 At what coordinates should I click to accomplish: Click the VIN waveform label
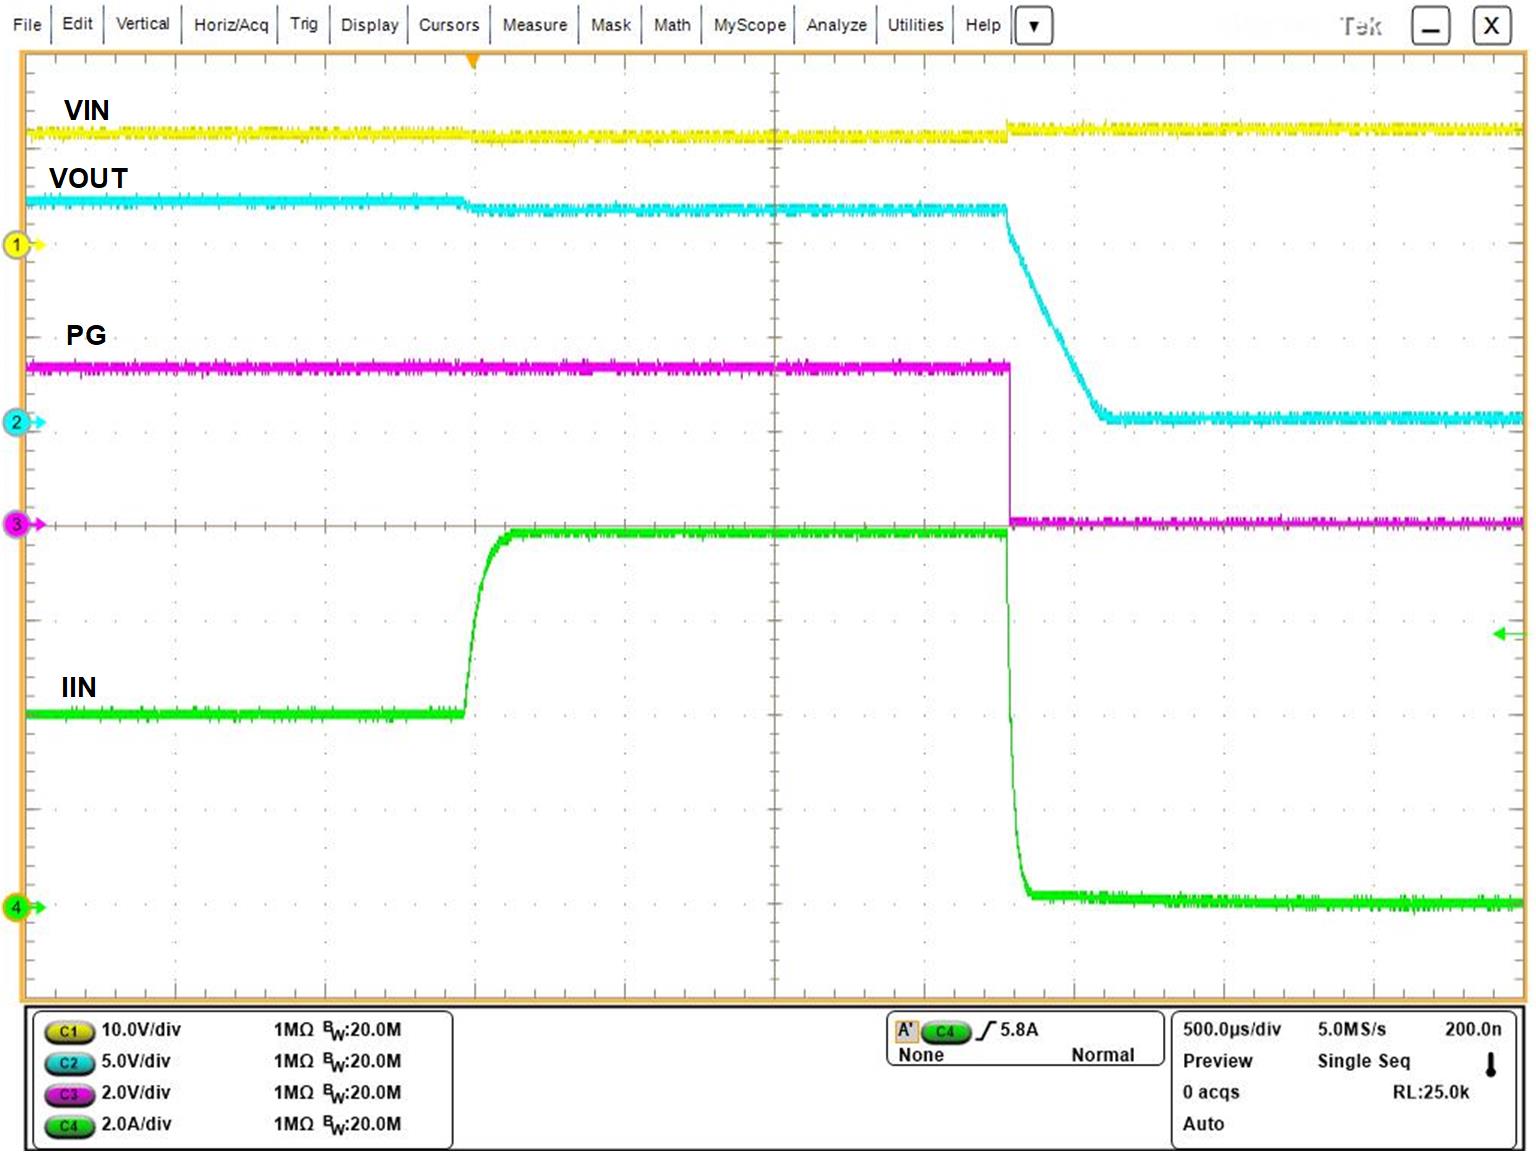(x=87, y=110)
